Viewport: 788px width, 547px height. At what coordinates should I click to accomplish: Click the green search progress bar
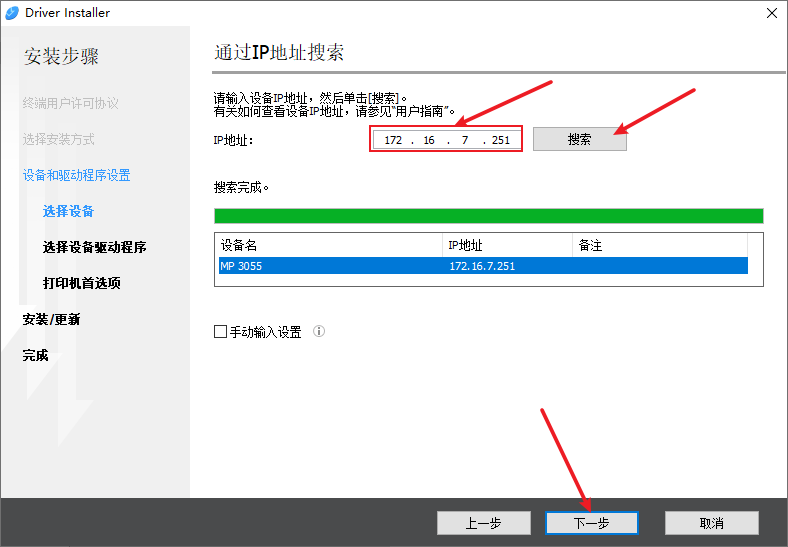[x=488, y=216]
